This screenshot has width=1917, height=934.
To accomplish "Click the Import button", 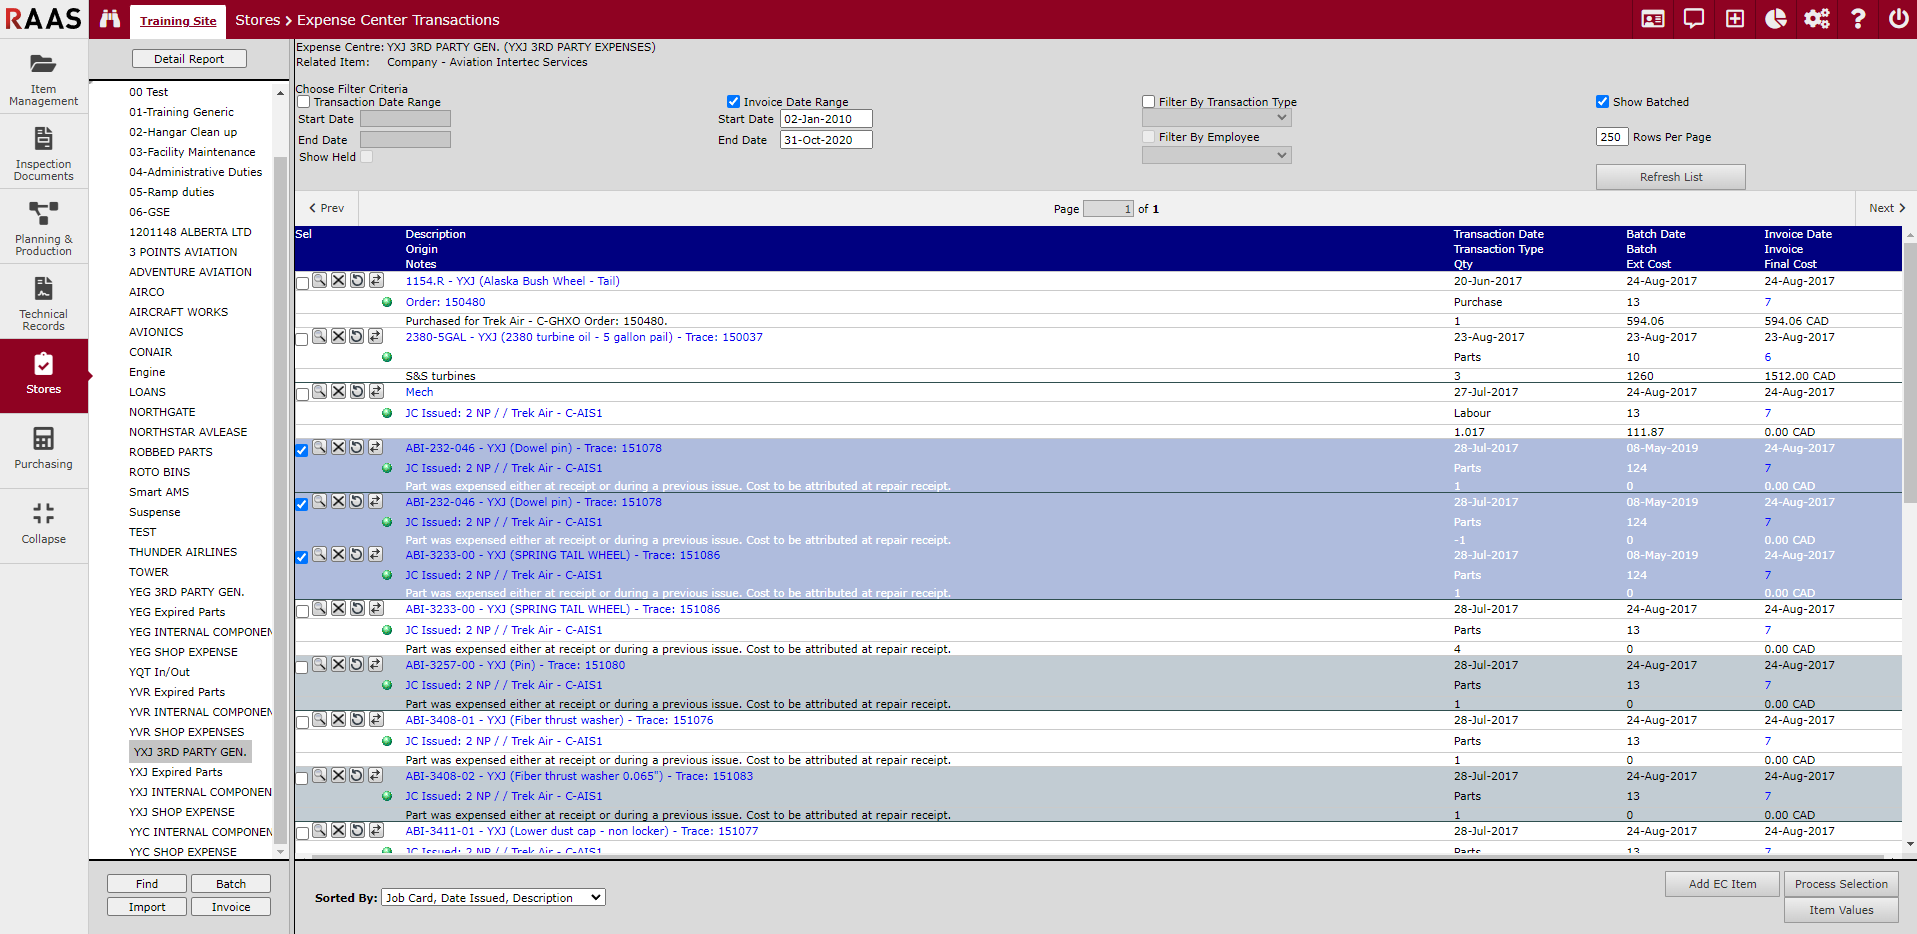I will coord(147,907).
